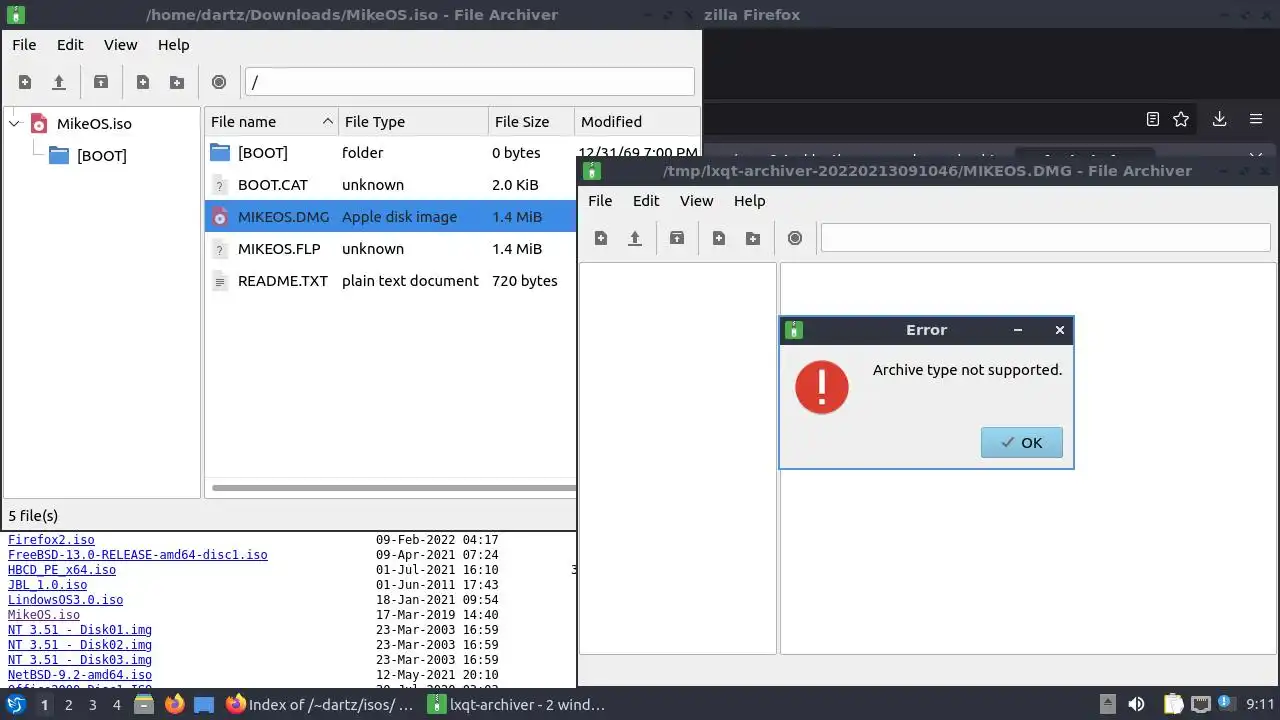Viewport: 1280px width, 720px height.
Task: Click Add file icon in MikeOS.iso window
Action: 143,82
